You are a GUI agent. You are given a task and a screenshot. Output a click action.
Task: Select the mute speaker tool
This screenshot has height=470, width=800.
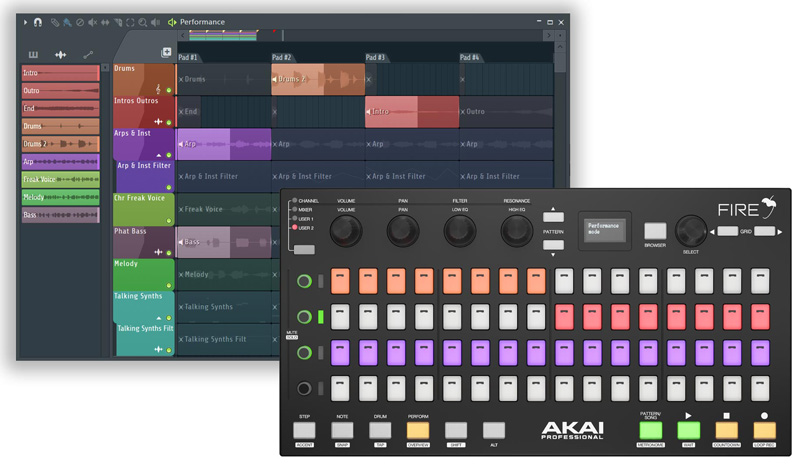coord(92,22)
